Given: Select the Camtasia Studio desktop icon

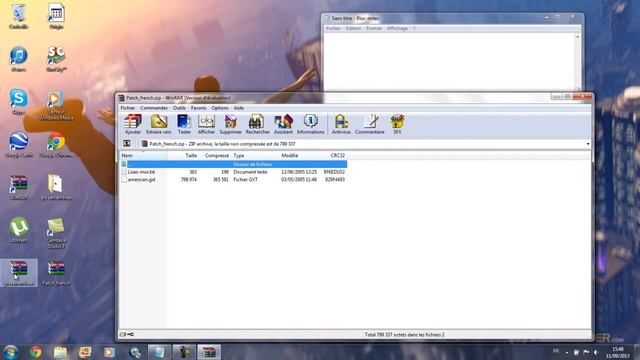Looking at the screenshot, I should pyautogui.click(x=56, y=233).
